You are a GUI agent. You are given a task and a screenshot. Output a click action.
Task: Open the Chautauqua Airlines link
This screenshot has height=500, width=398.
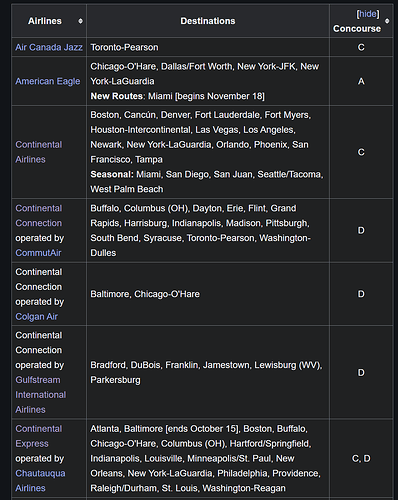pyautogui.click(x=40, y=481)
